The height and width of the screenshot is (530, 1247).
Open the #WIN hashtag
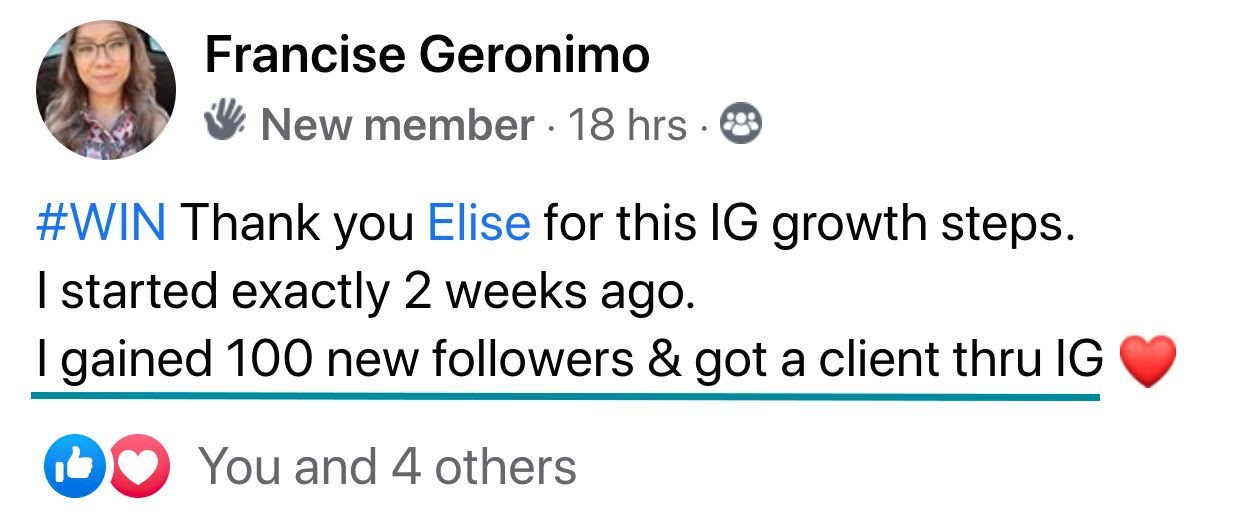[100, 224]
